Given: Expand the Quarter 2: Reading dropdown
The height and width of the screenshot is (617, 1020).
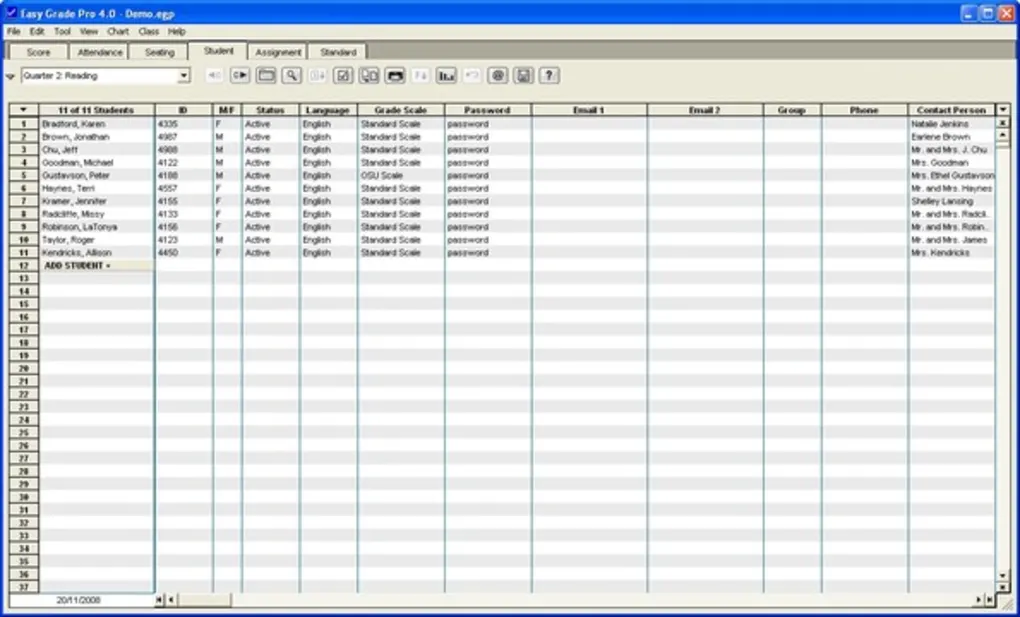Looking at the screenshot, I should [x=184, y=76].
